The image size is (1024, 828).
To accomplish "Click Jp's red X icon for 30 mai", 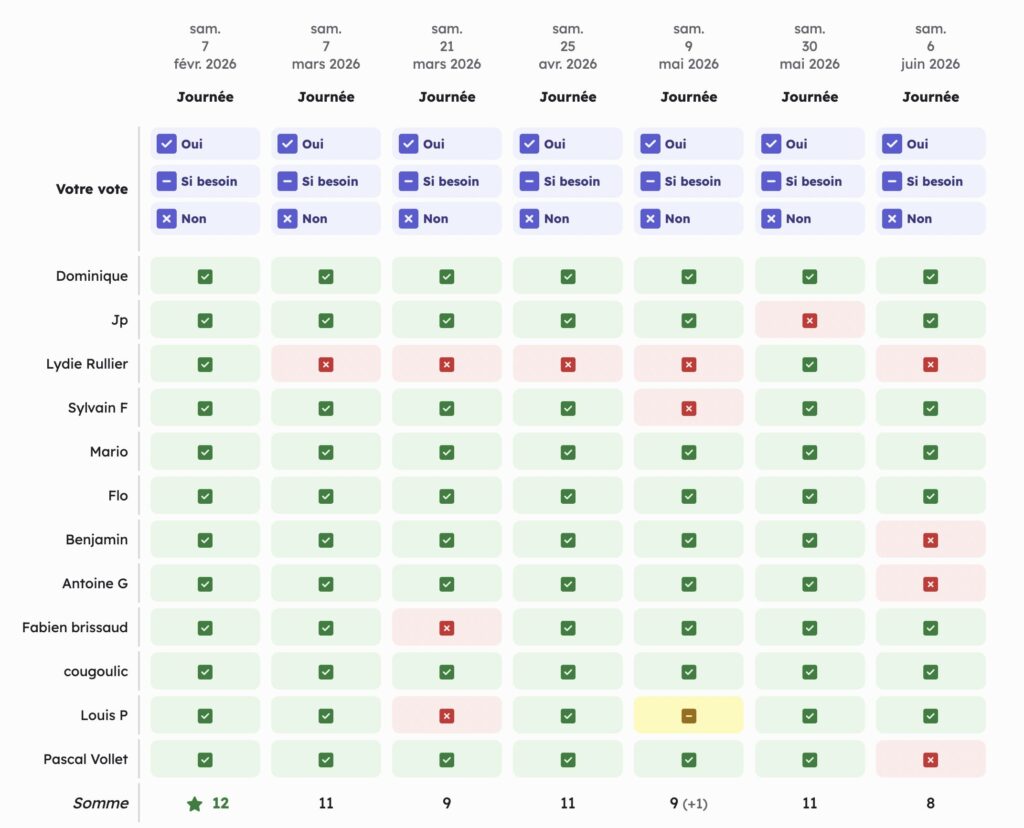I will (x=810, y=321).
